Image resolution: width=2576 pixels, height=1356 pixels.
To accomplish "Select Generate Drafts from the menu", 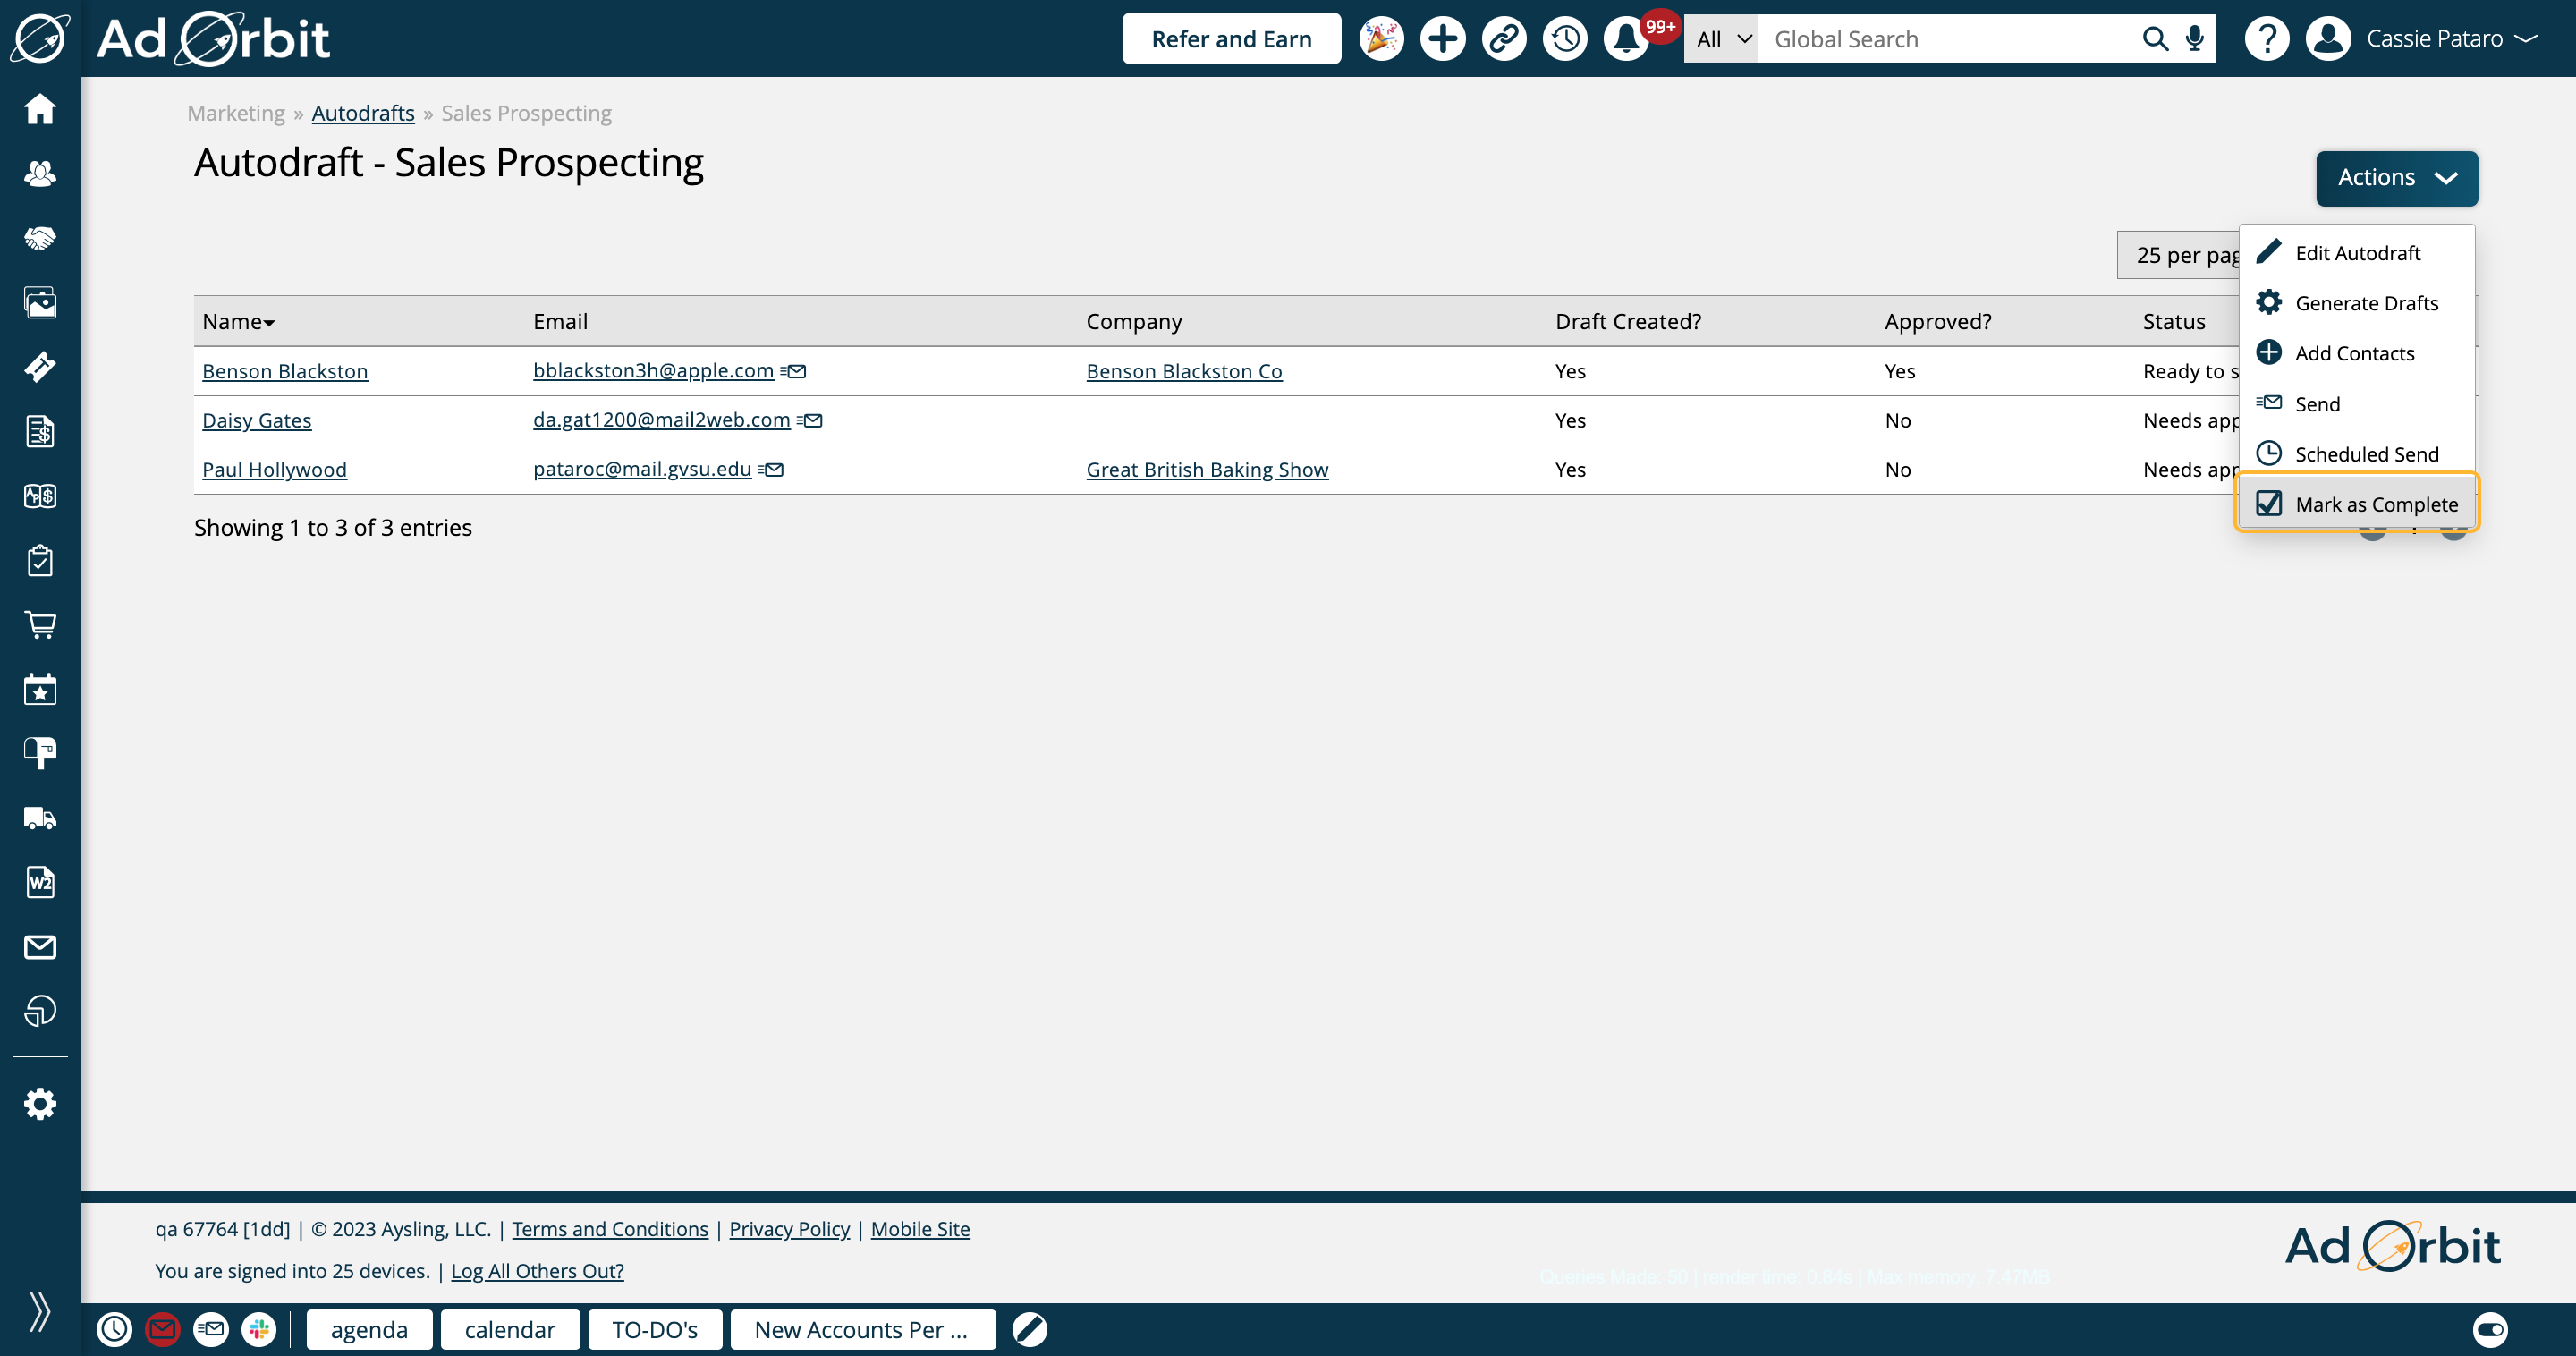I will tap(2366, 303).
